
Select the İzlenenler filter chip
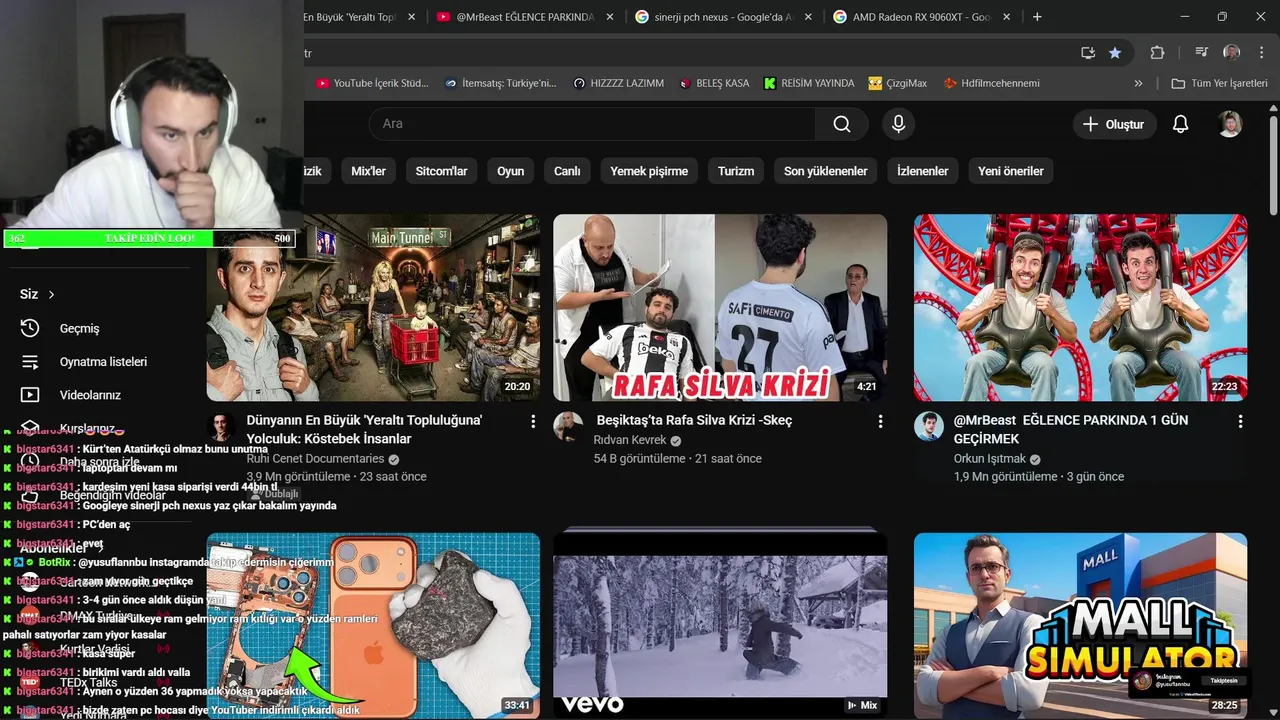coord(922,171)
